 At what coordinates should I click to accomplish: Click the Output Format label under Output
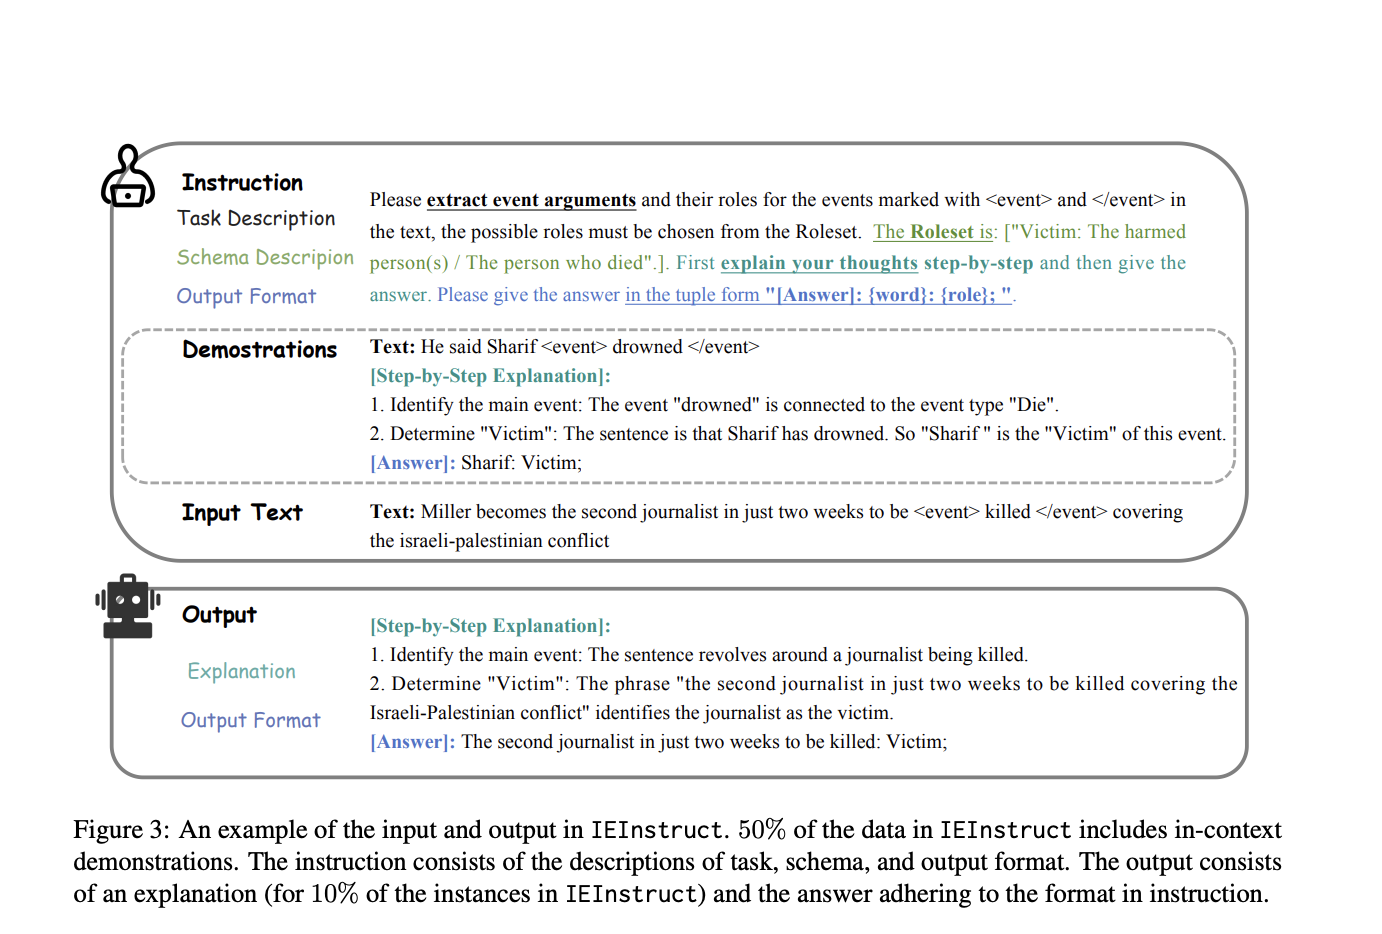[250, 720]
